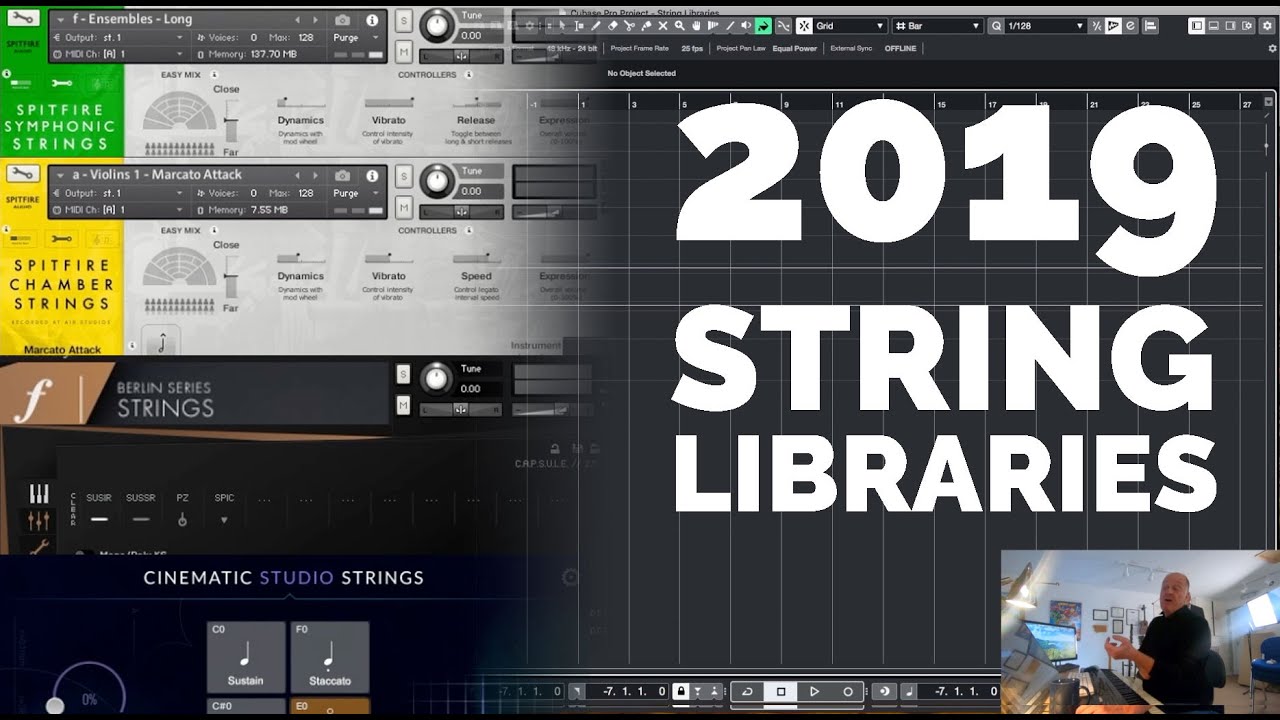1280x720 pixels.
Task: Mute the Berlin Series Strings instrument
Action: (403, 405)
